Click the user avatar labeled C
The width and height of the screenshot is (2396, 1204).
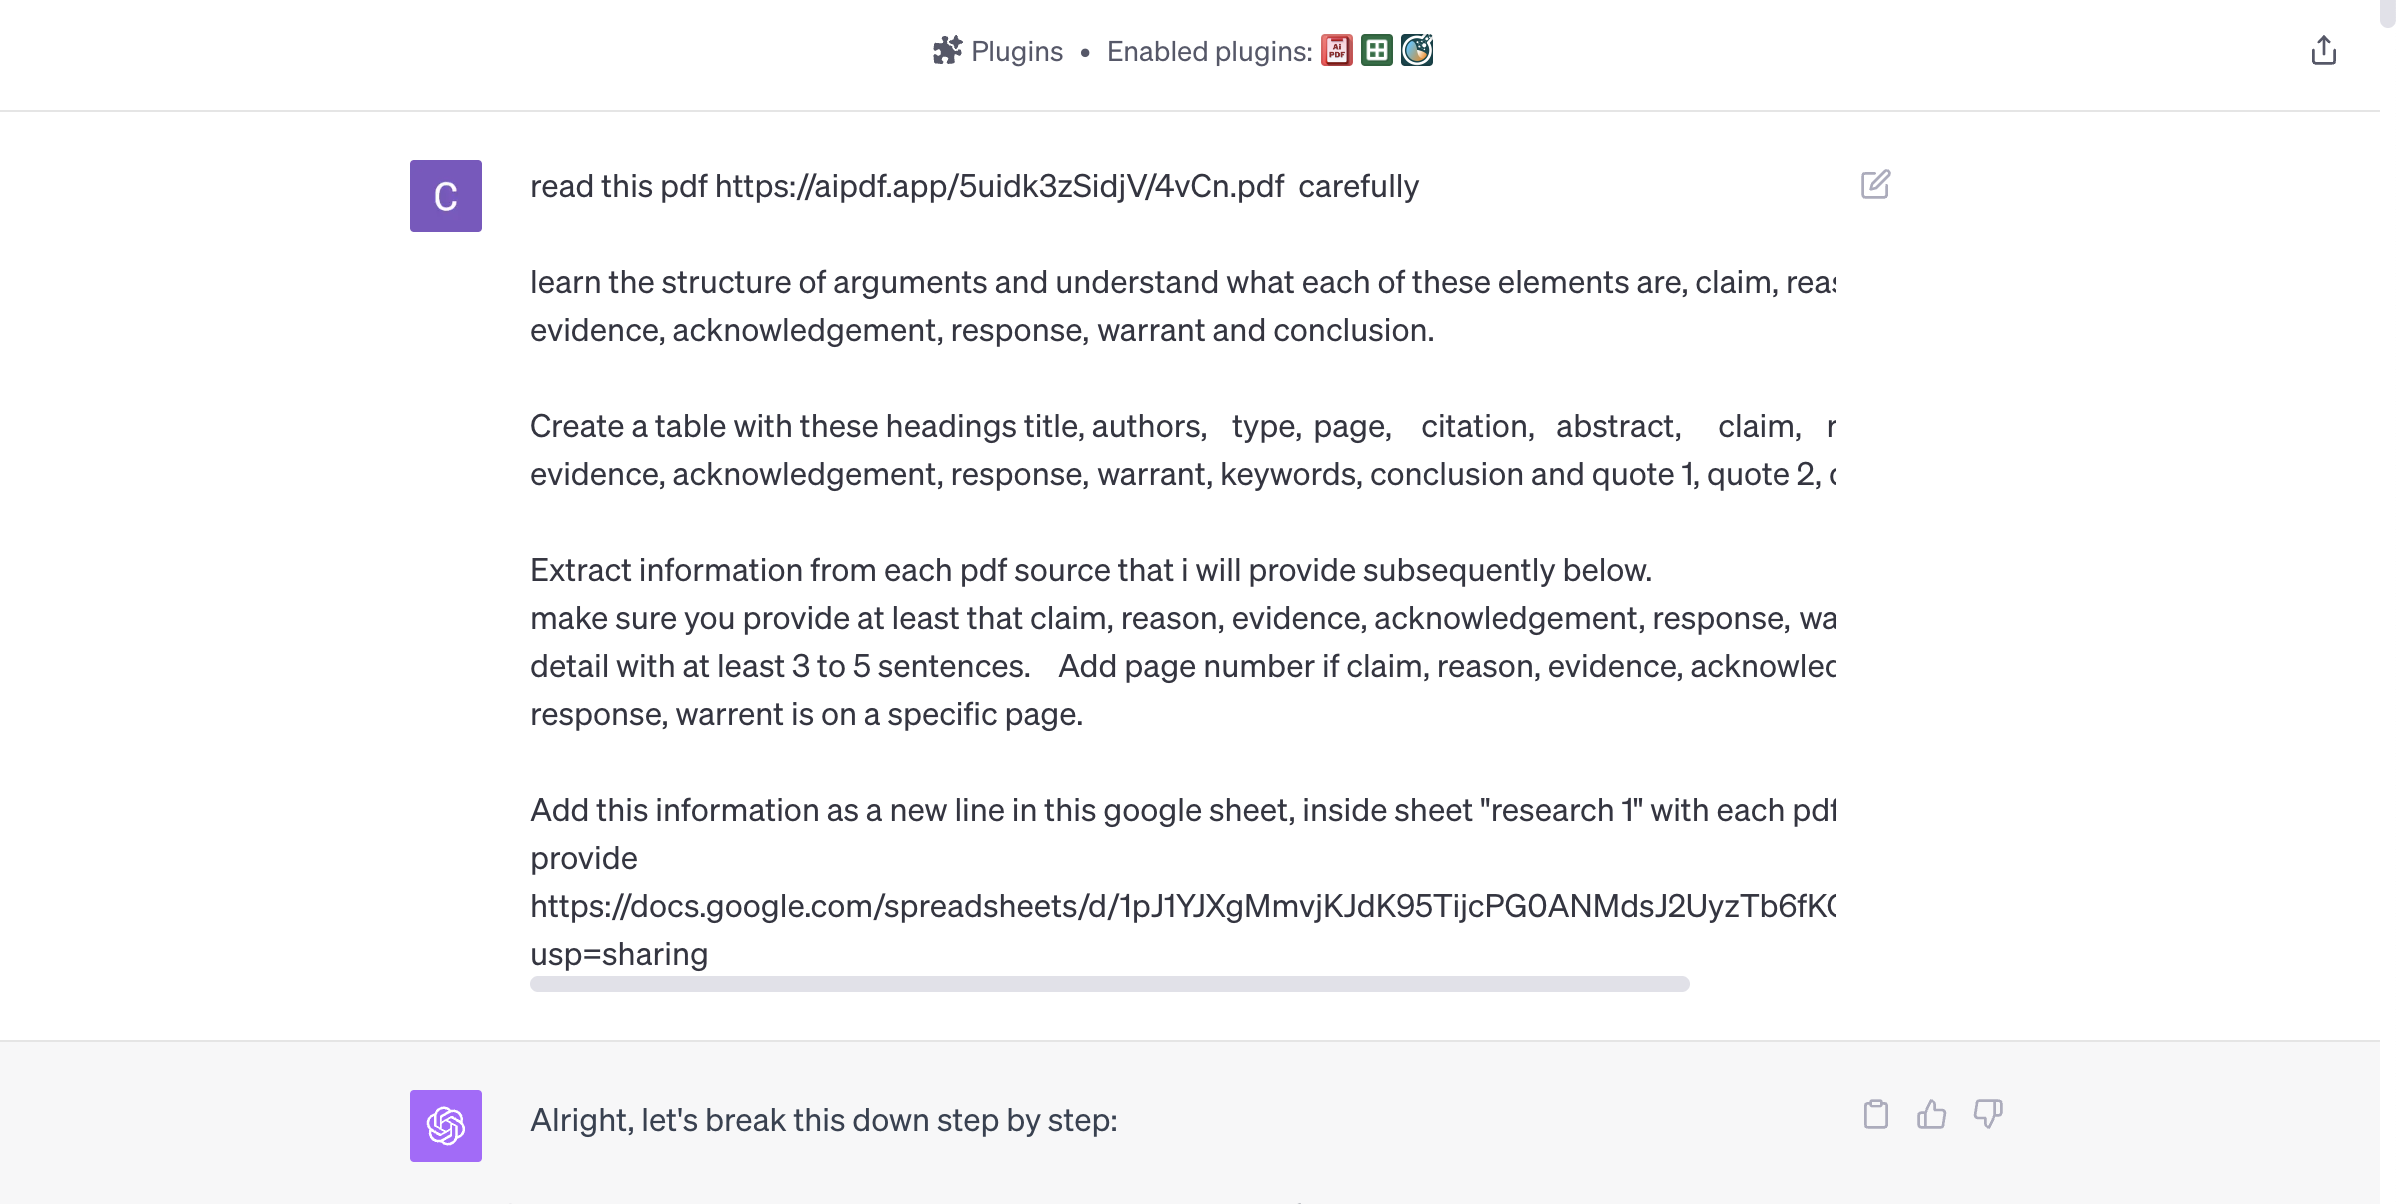(446, 196)
